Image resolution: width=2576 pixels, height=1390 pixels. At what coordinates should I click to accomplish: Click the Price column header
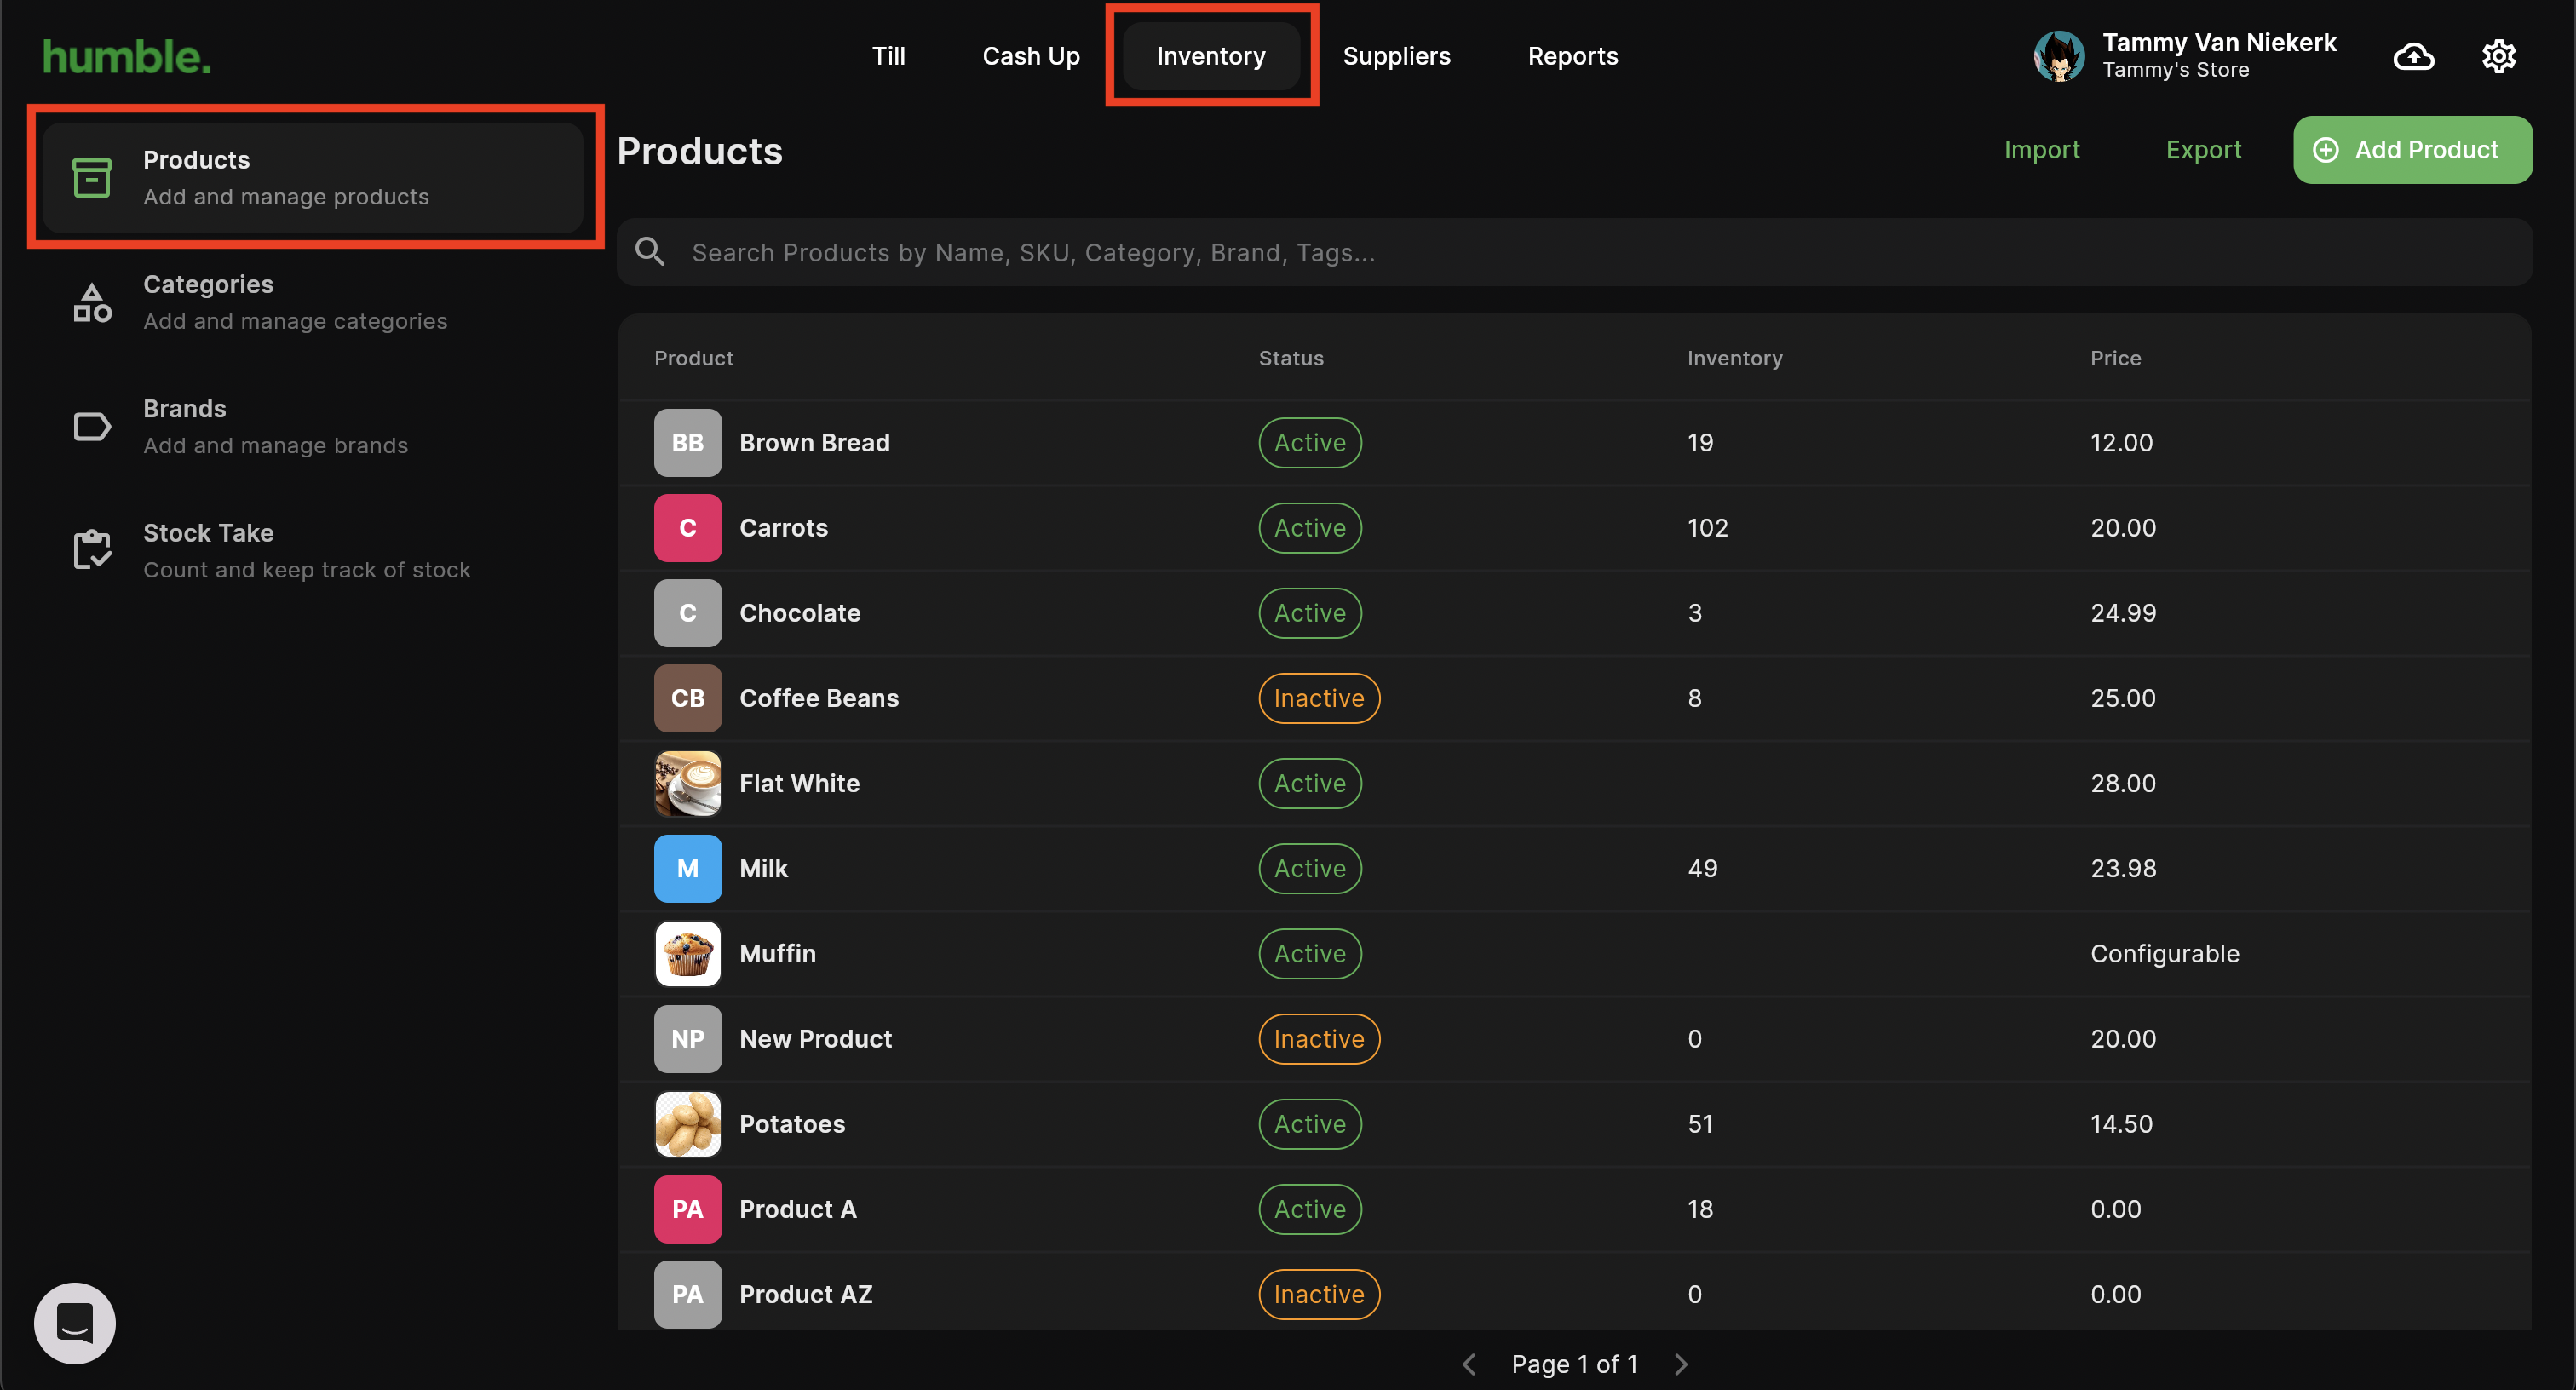pyautogui.click(x=2115, y=358)
